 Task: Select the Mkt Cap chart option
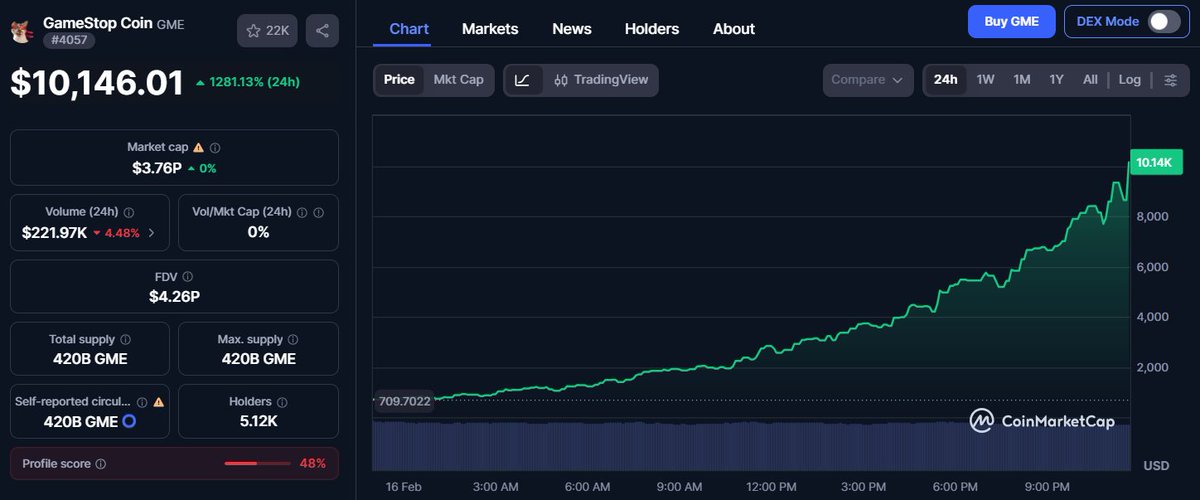point(458,80)
